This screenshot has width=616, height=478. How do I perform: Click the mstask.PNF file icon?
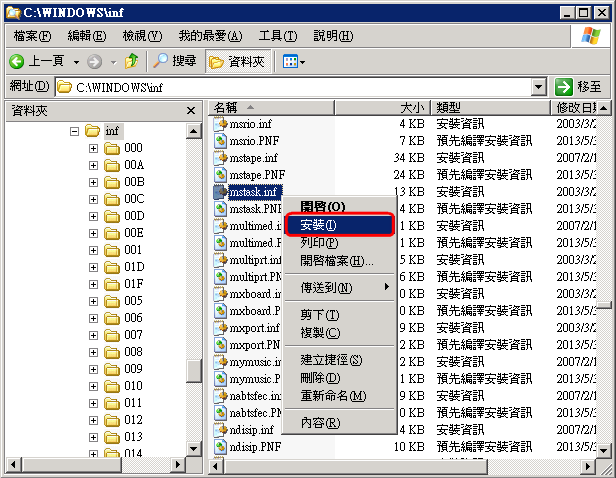click(220, 209)
